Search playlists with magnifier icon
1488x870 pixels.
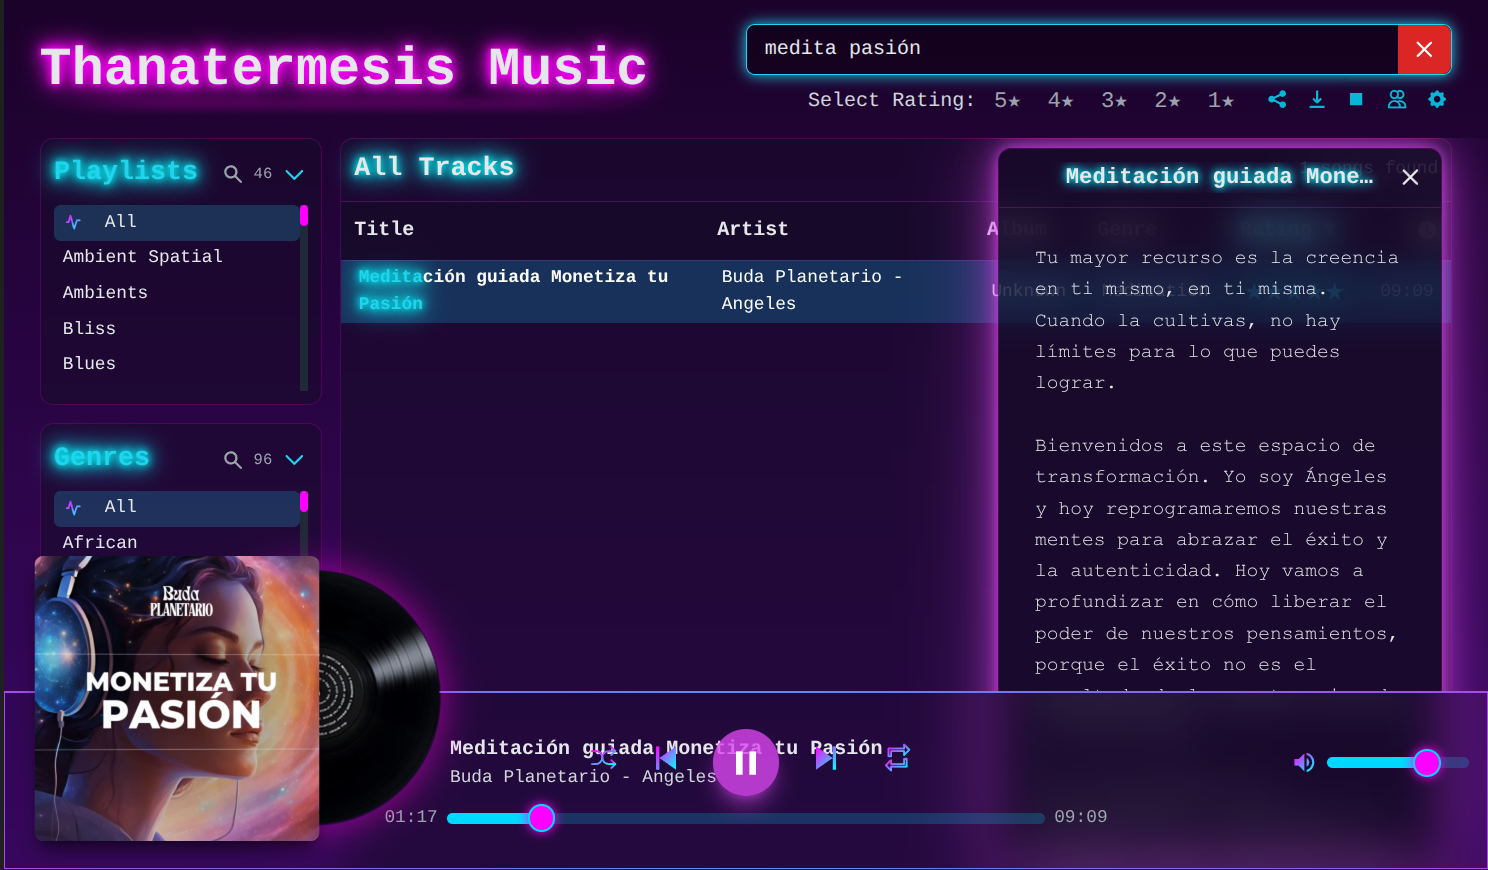[x=233, y=174]
